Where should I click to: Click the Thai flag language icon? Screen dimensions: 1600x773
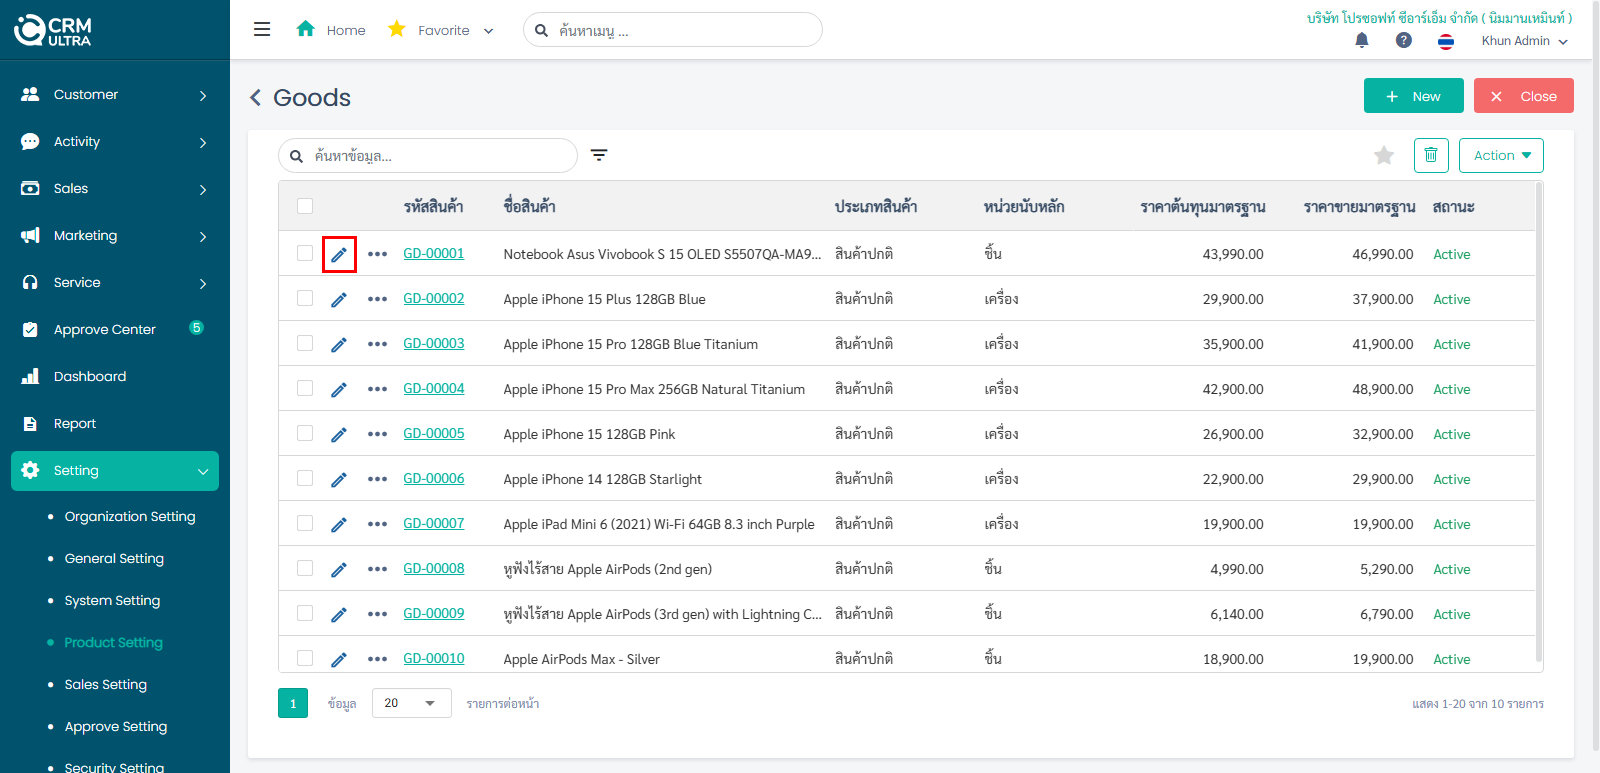(1446, 41)
